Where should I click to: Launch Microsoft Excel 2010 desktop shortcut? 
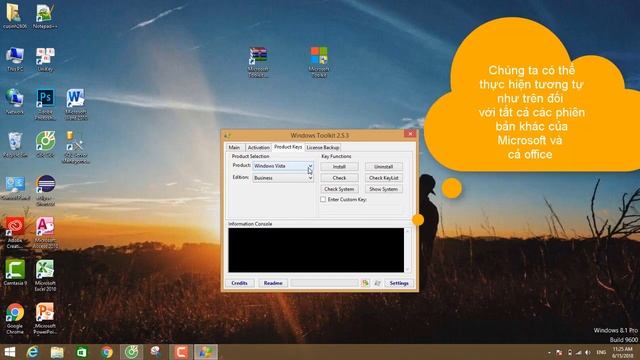pos(45,276)
